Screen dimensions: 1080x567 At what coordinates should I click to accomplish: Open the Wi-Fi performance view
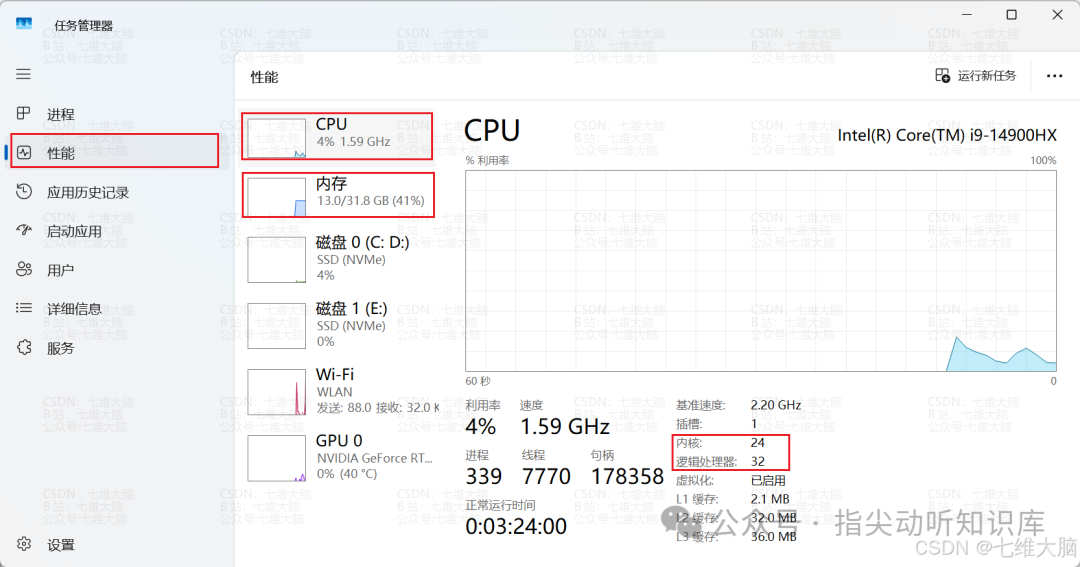point(340,390)
